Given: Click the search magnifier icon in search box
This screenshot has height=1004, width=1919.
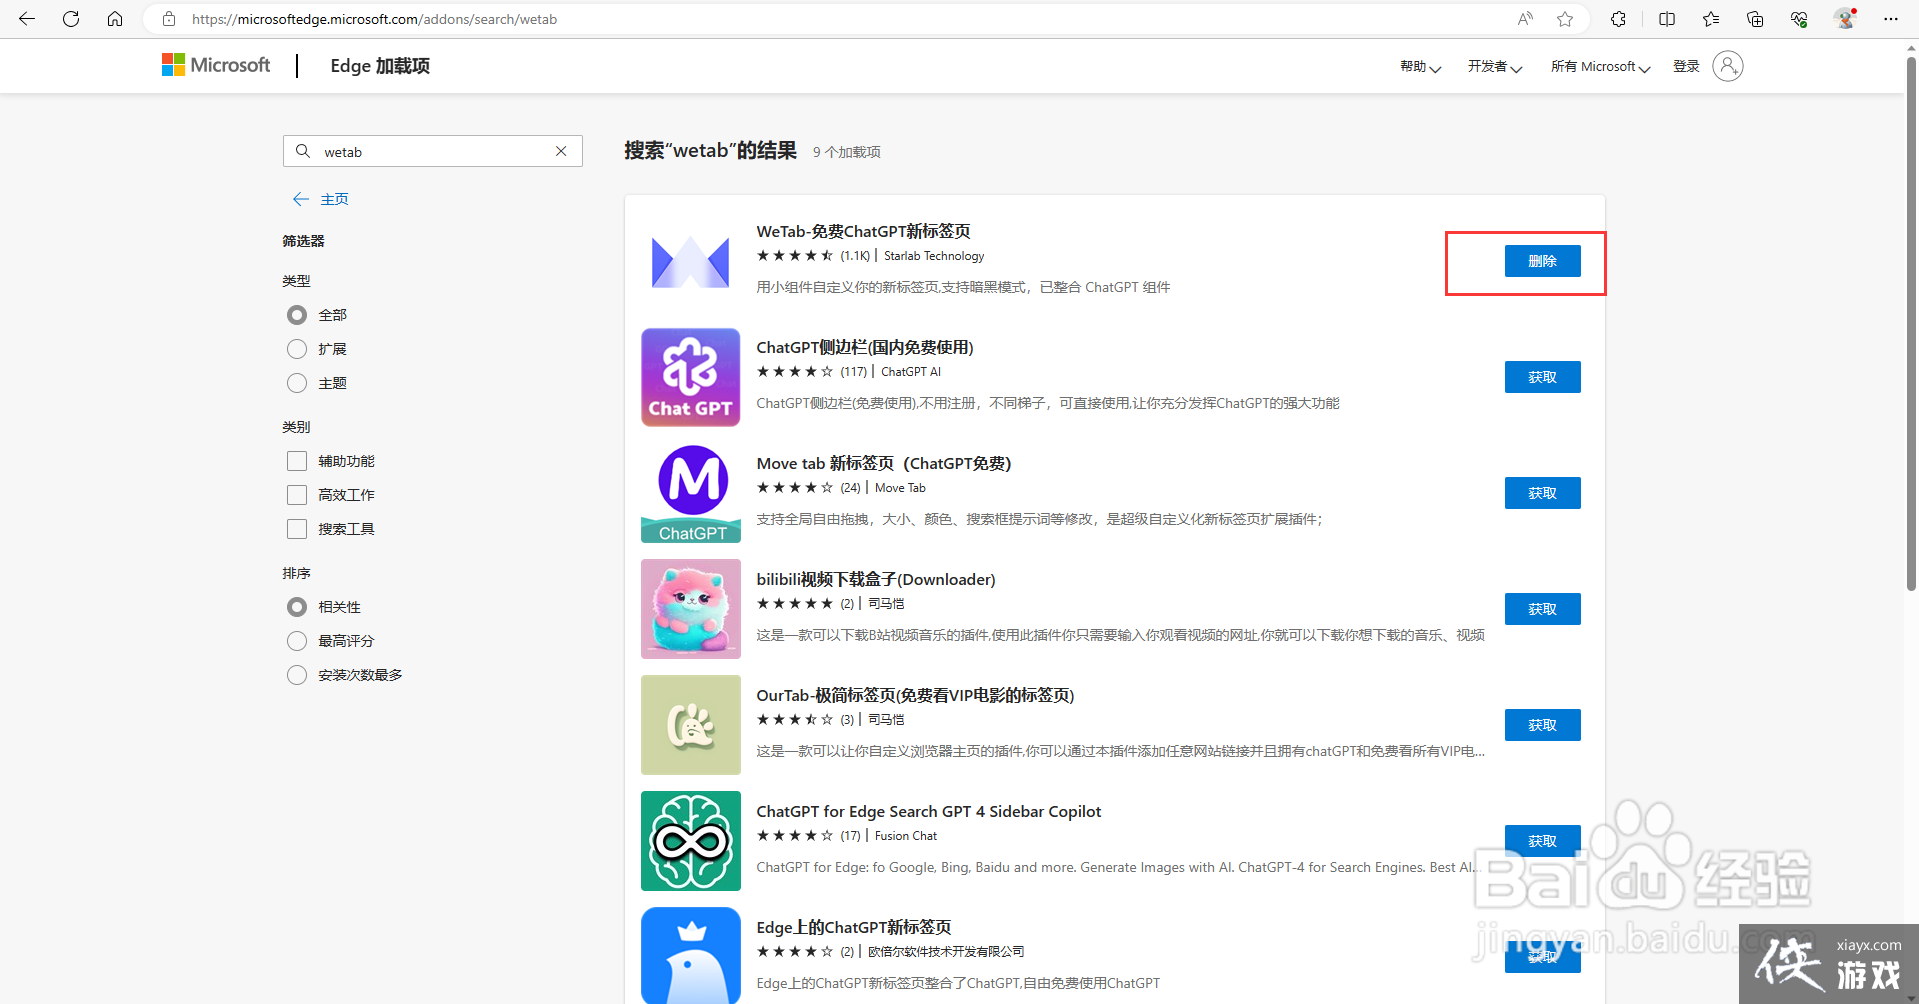Looking at the screenshot, I should tap(303, 151).
